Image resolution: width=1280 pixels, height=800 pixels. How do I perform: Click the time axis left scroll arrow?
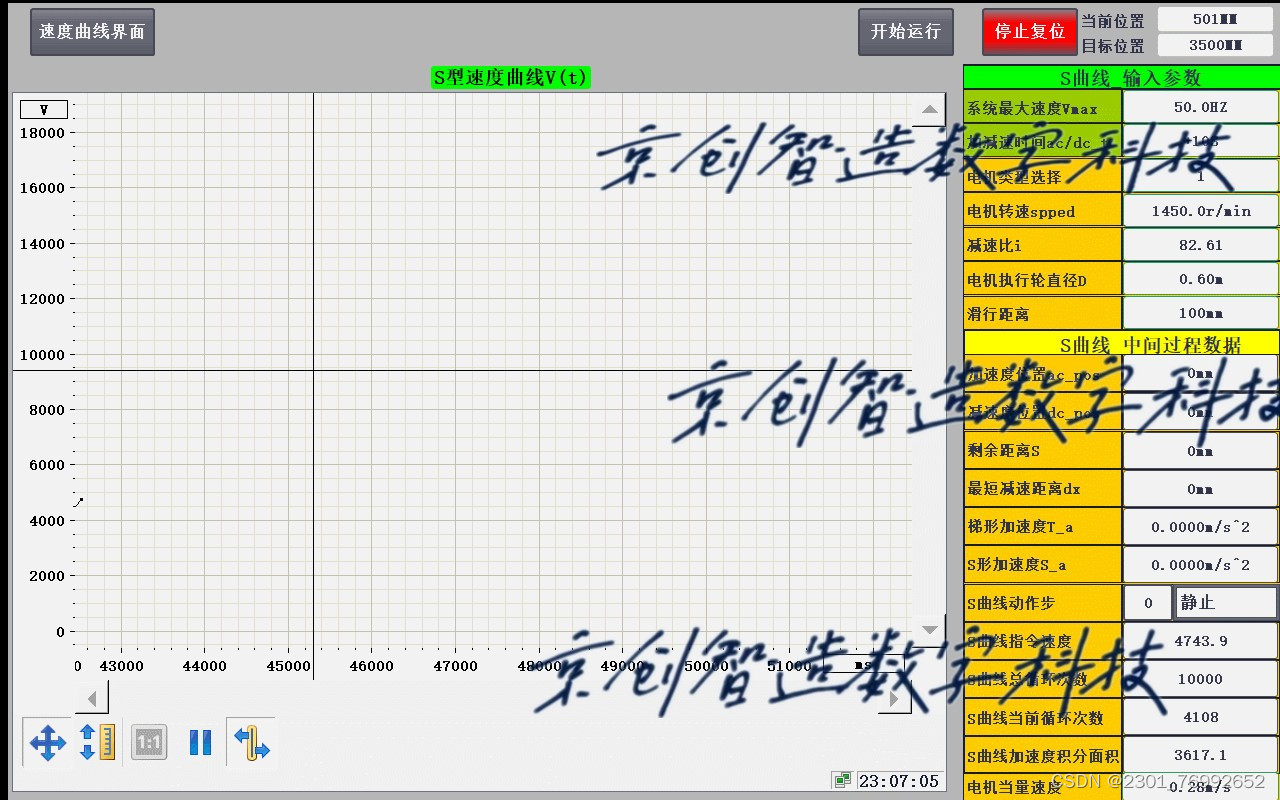[x=92, y=697]
